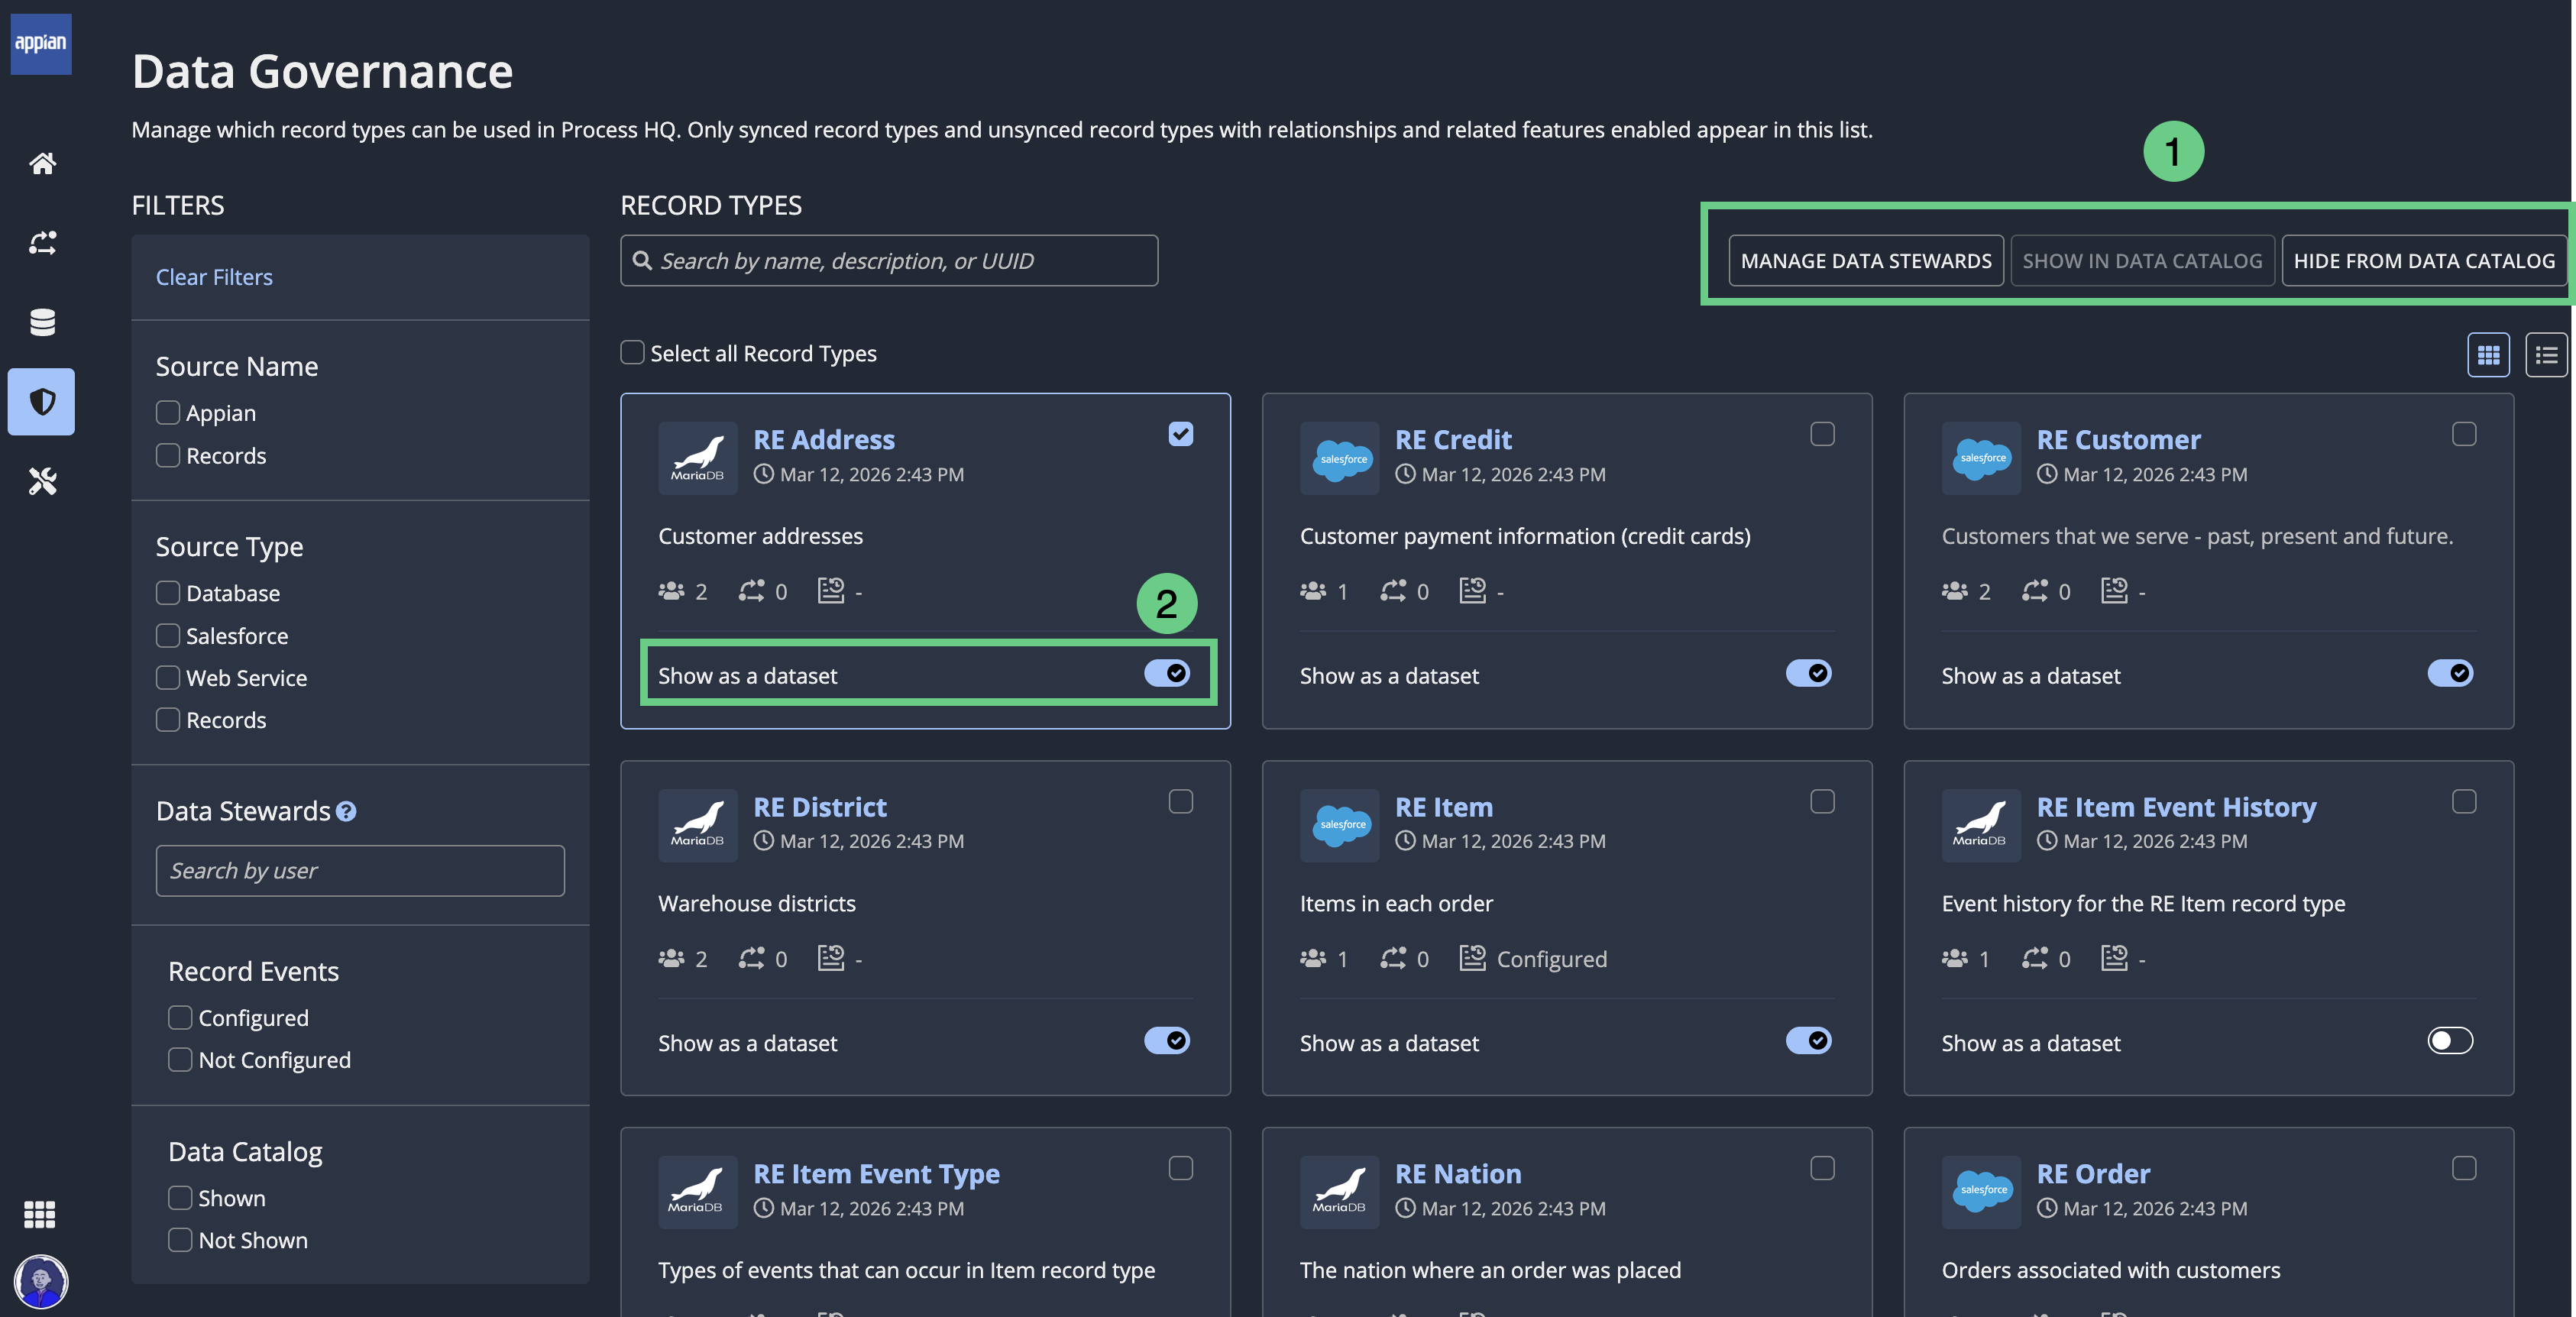Click Show In Data Catalog button
The image size is (2576, 1317).
[2142, 261]
